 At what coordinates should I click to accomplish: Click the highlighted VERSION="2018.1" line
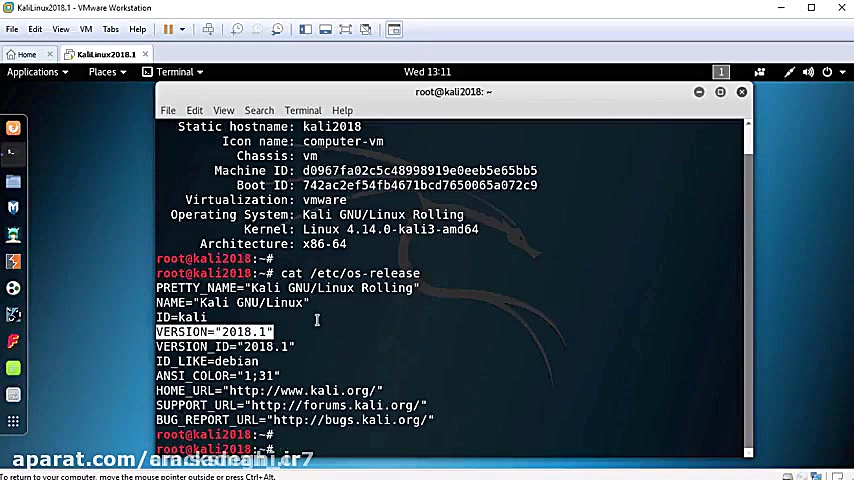click(215, 332)
